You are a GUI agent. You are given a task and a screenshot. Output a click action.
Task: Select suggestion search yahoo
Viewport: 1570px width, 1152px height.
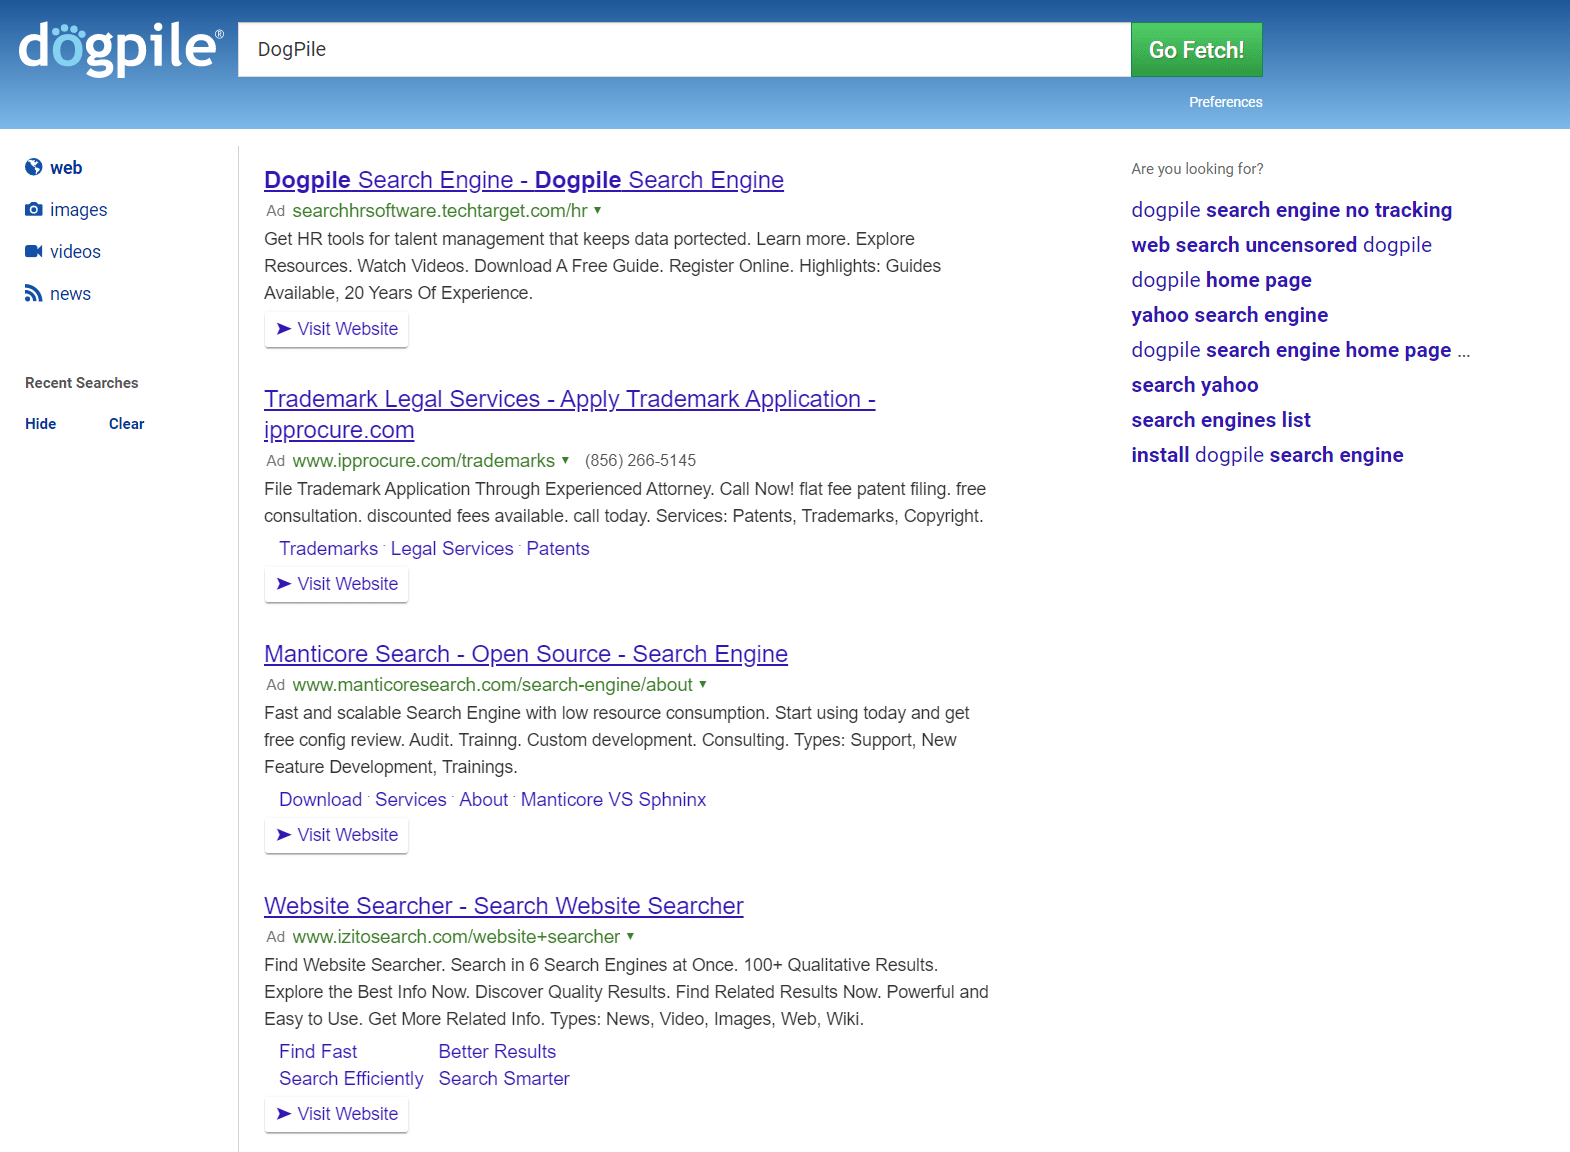pyautogui.click(x=1194, y=385)
